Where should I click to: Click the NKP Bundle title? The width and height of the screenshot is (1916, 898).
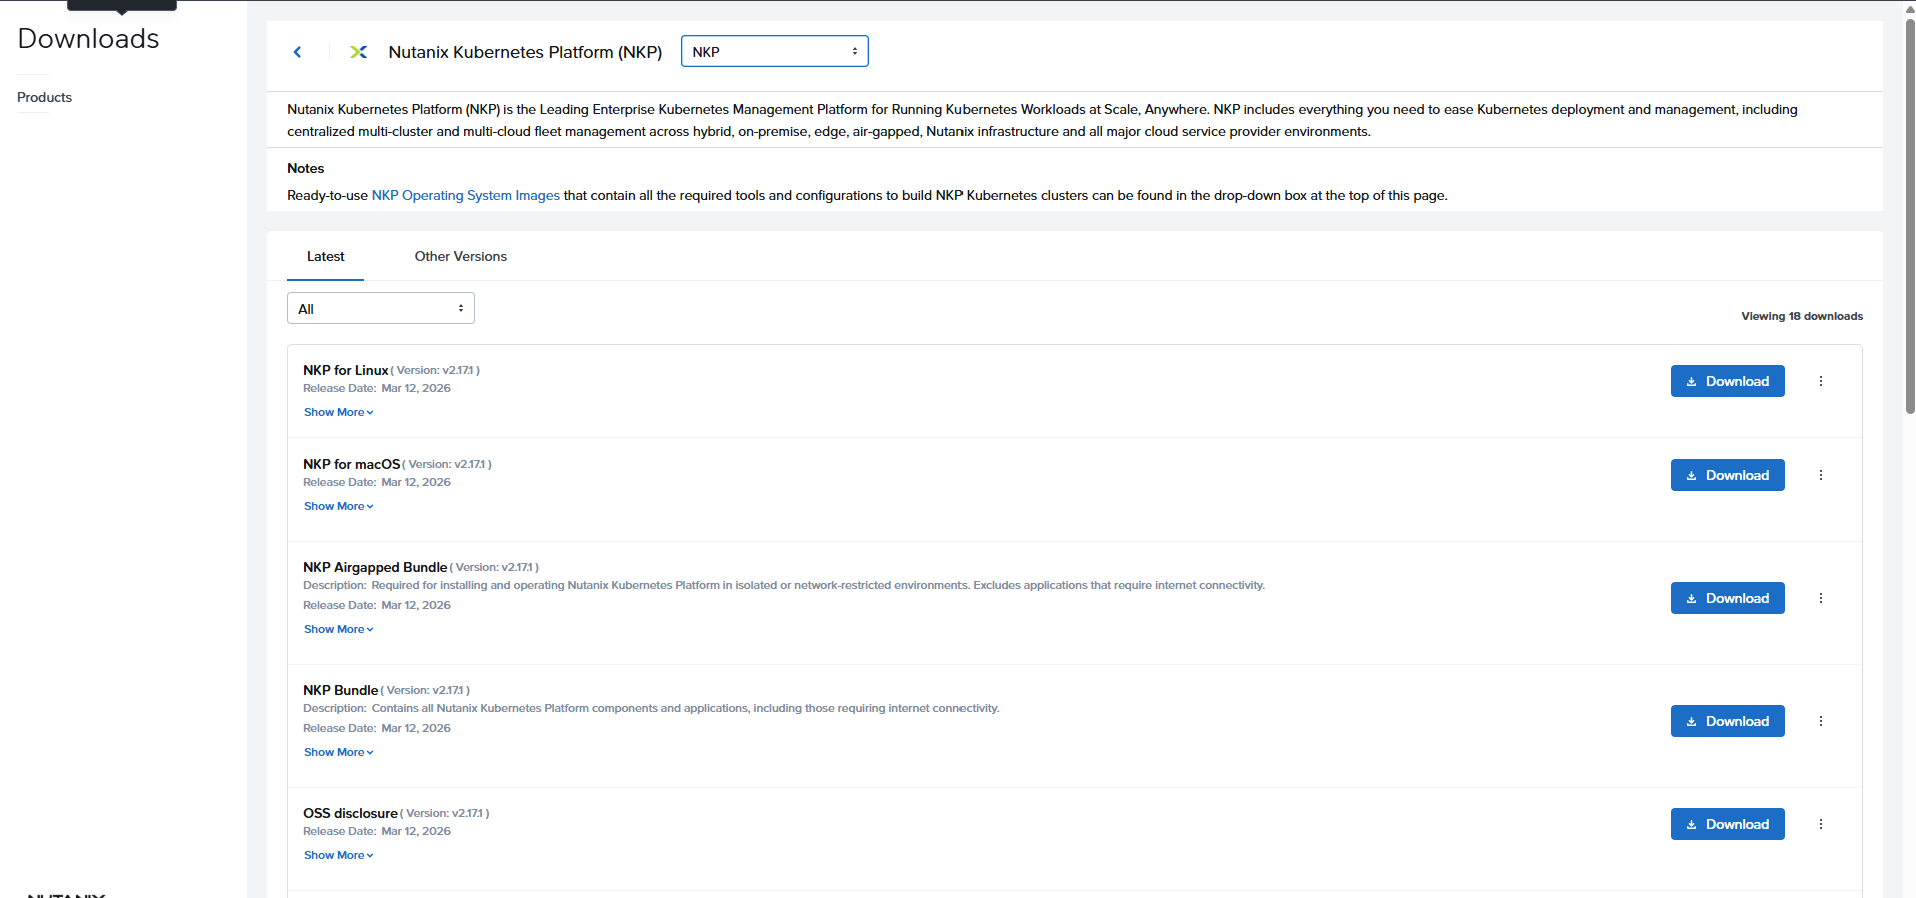[x=340, y=690]
